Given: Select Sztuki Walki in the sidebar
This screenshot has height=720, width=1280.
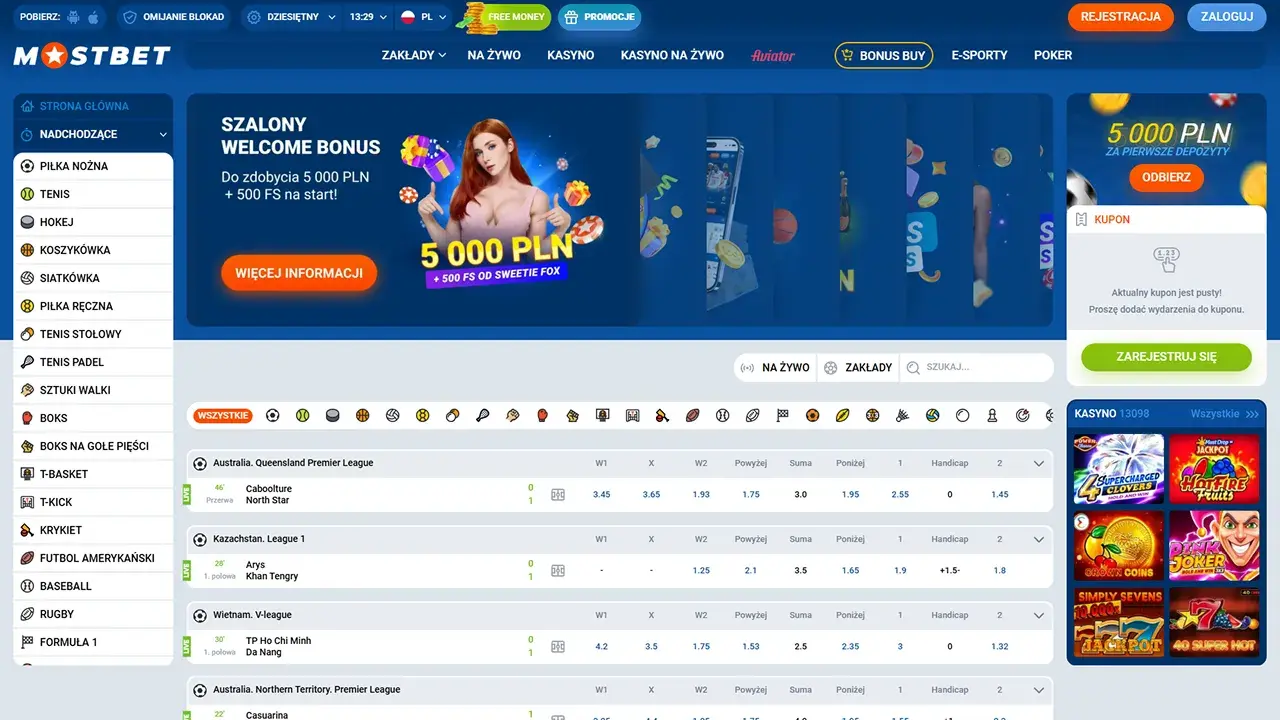Looking at the screenshot, I should pyautogui.click(x=93, y=390).
